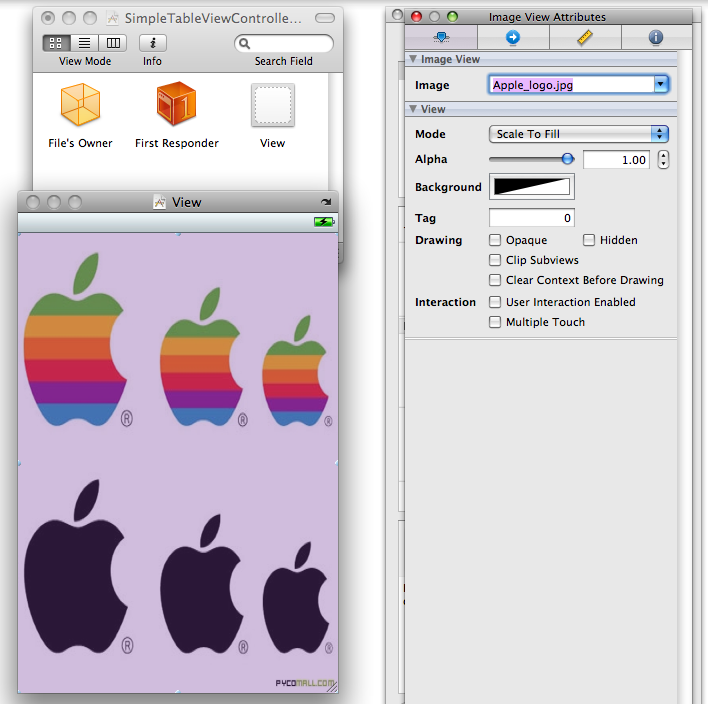708x704 pixels.
Task: Enable User Interaction Enabled checkbox
Action: [x=495, y=302]
